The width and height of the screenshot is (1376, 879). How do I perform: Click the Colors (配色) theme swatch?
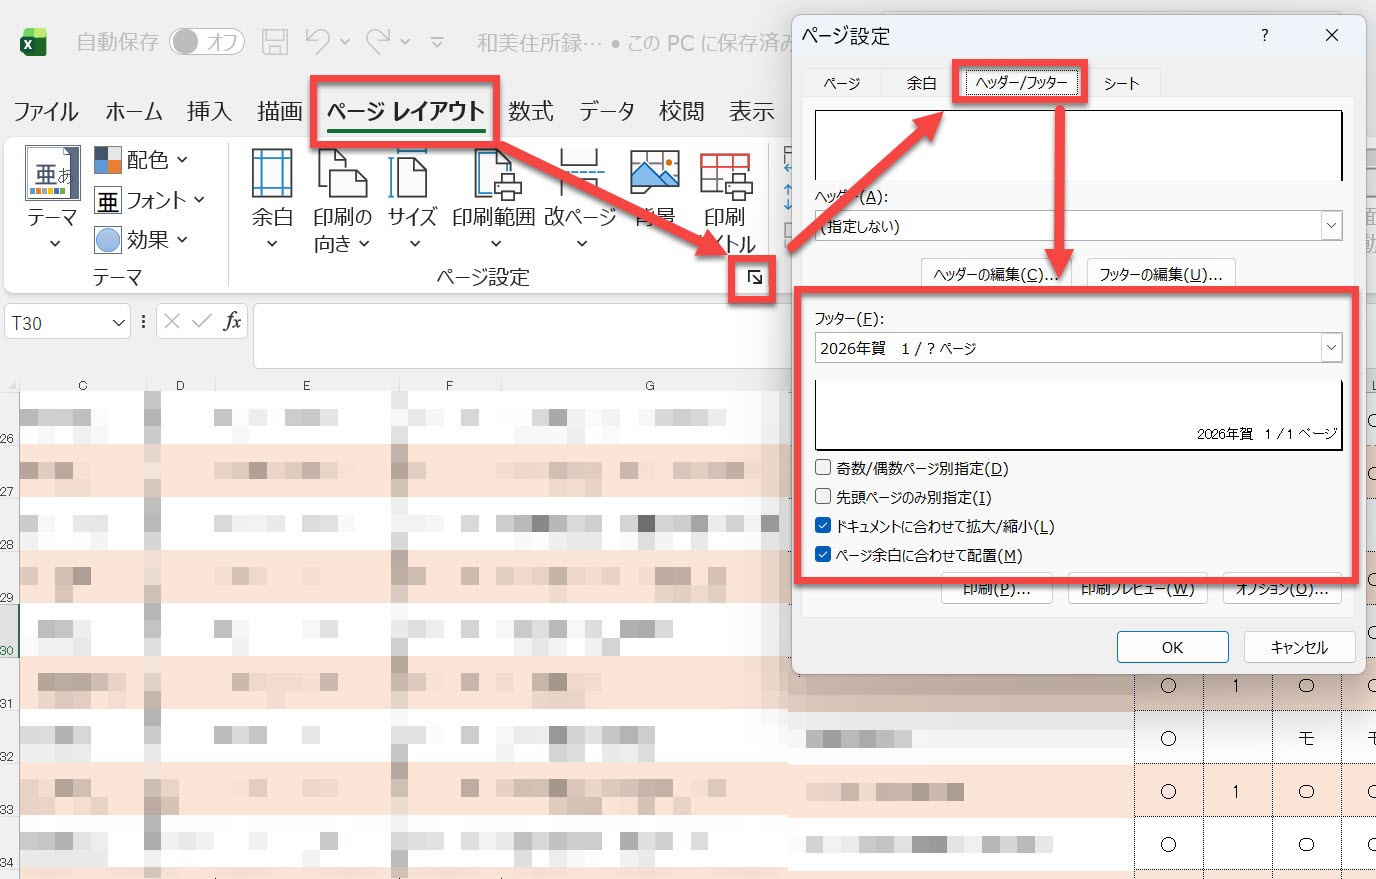[x=109, y=160]
